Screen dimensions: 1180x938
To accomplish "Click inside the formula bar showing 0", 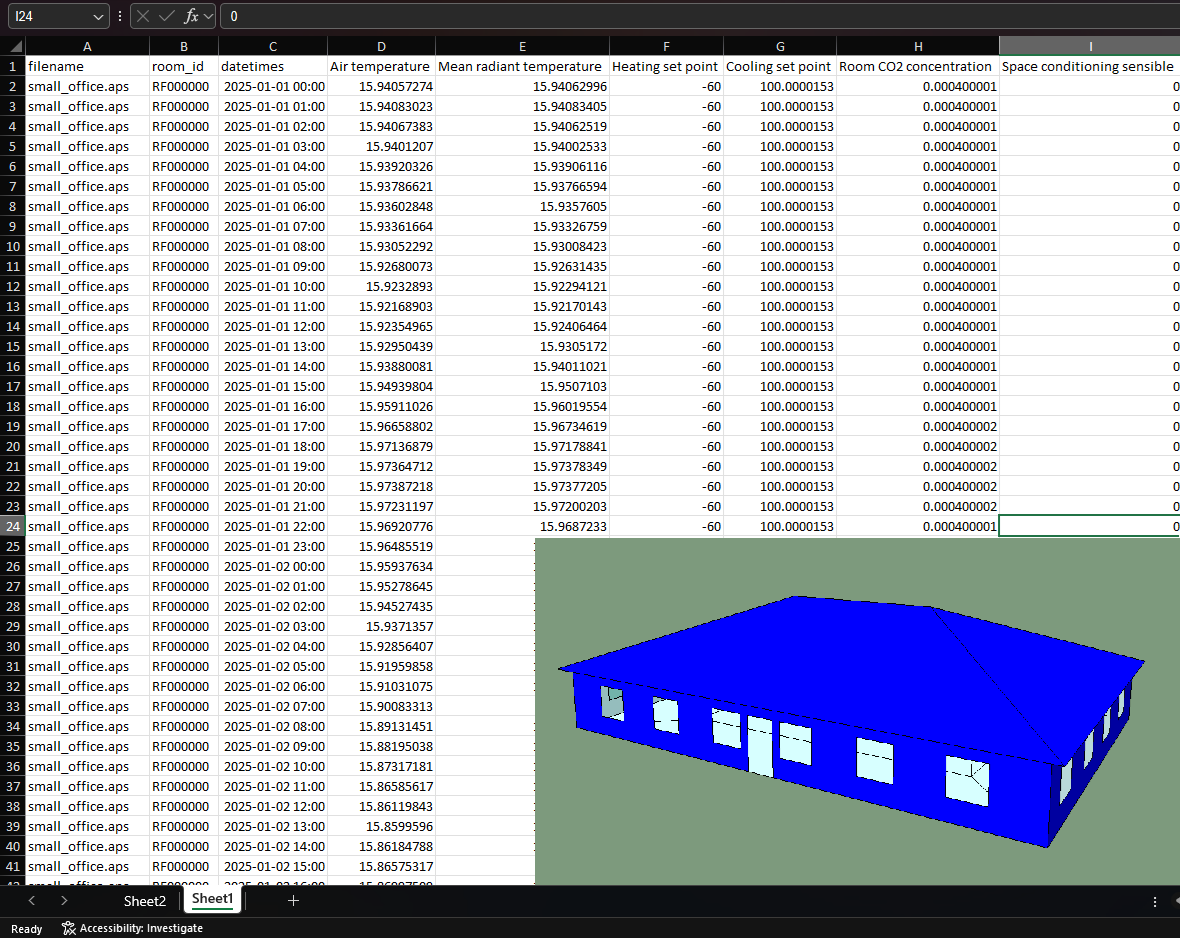I will tap(400, 16).
